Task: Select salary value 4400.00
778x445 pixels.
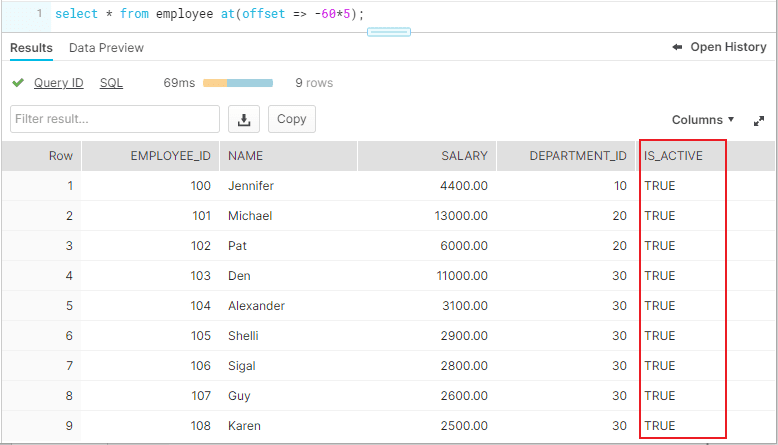Action: coord(464,186)
